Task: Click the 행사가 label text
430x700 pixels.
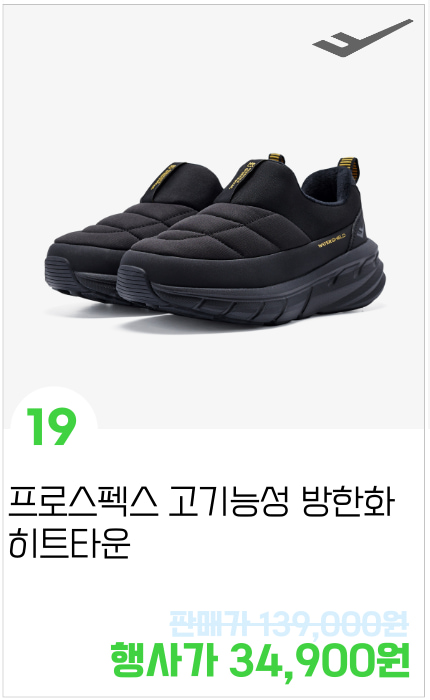Action: (x=163, y=659)
